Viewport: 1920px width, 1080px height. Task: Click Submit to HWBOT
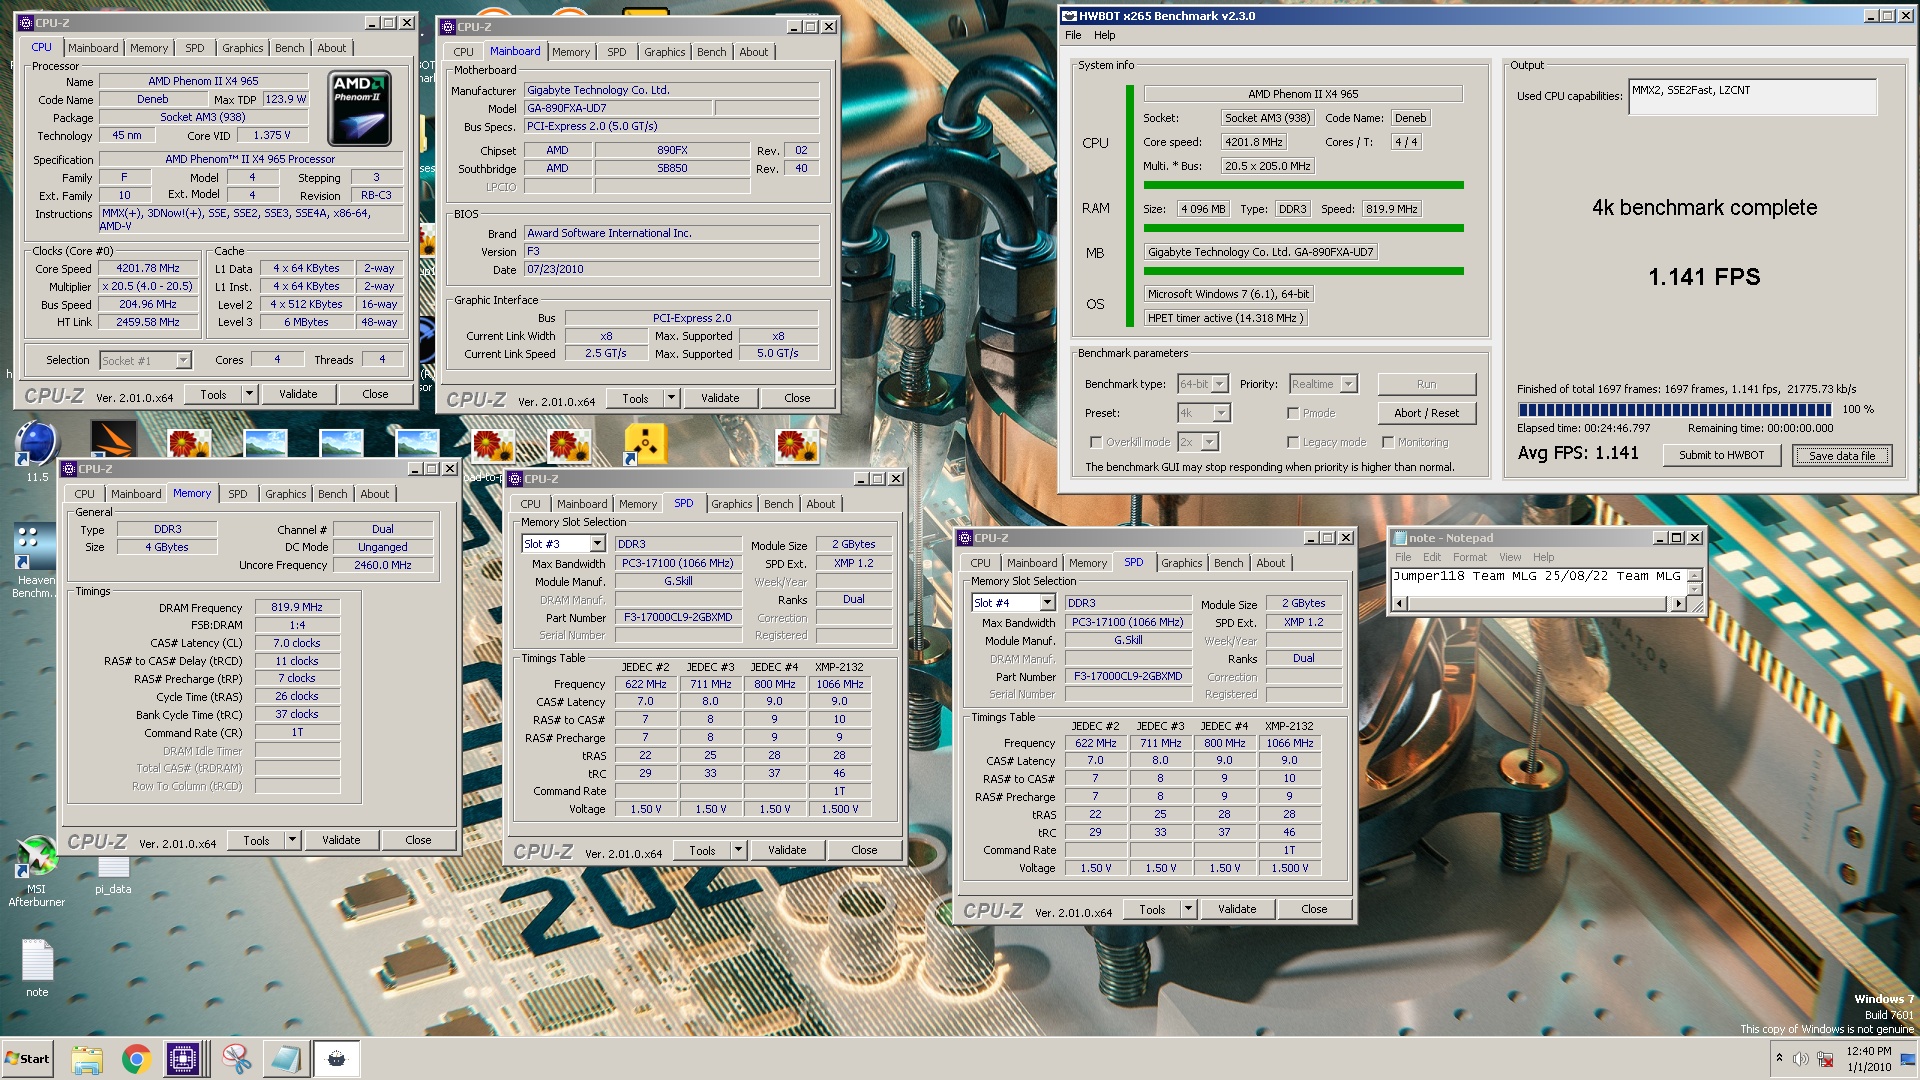1721,455
